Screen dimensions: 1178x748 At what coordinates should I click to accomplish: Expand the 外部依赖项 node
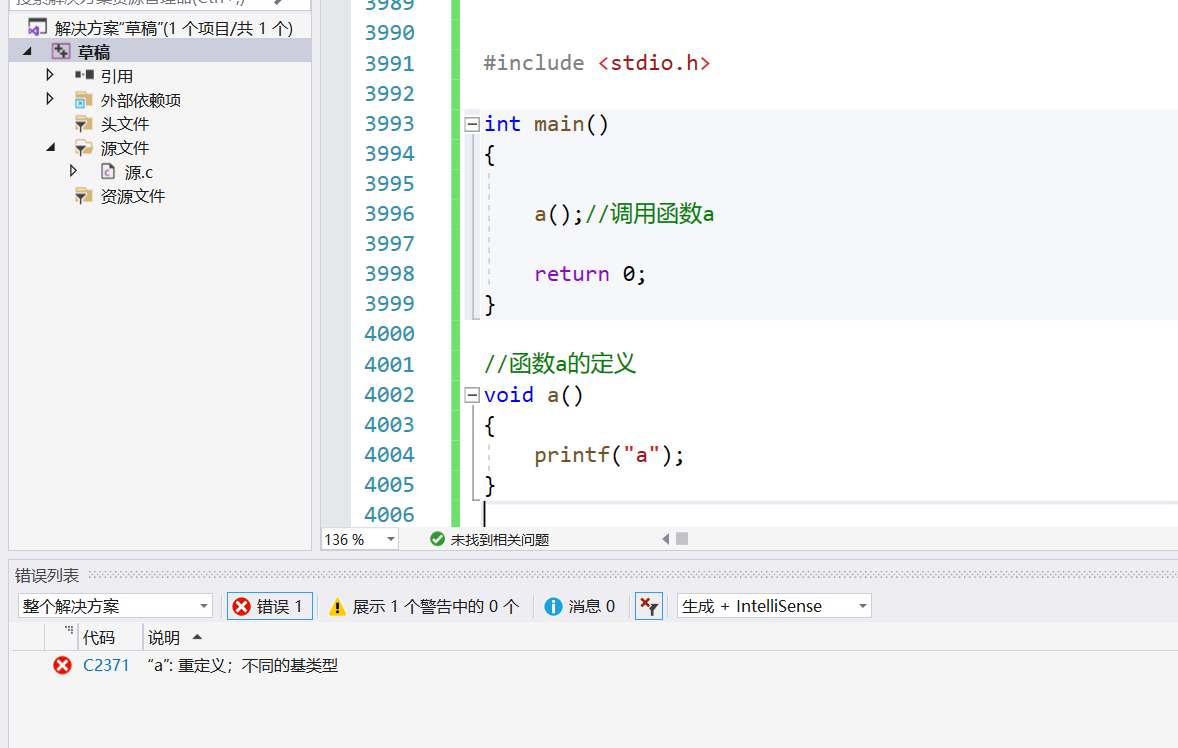[50, 99]
